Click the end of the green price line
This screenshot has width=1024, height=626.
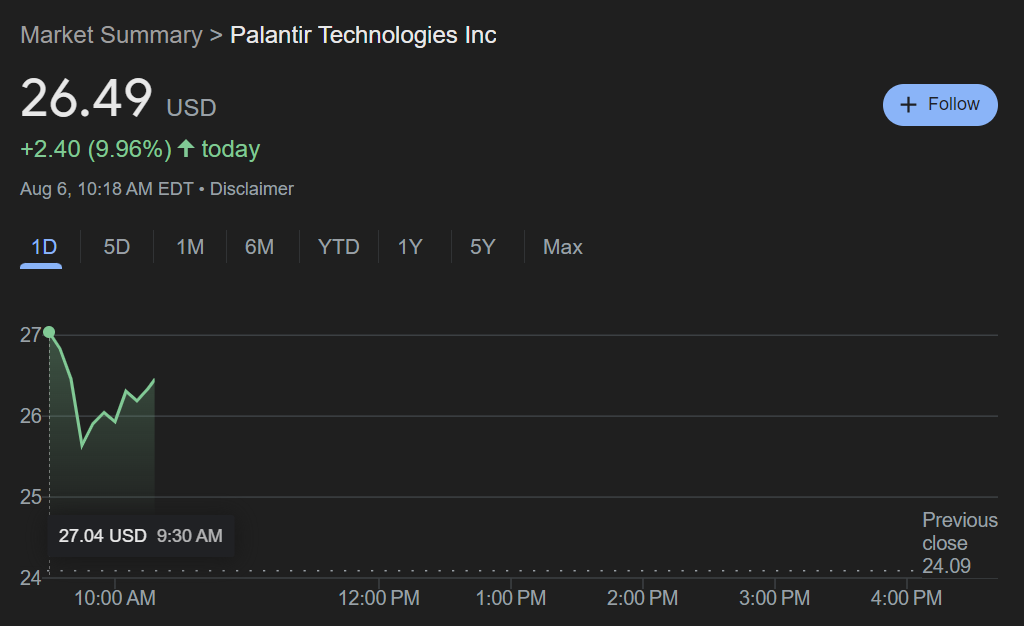pos(154,379)
